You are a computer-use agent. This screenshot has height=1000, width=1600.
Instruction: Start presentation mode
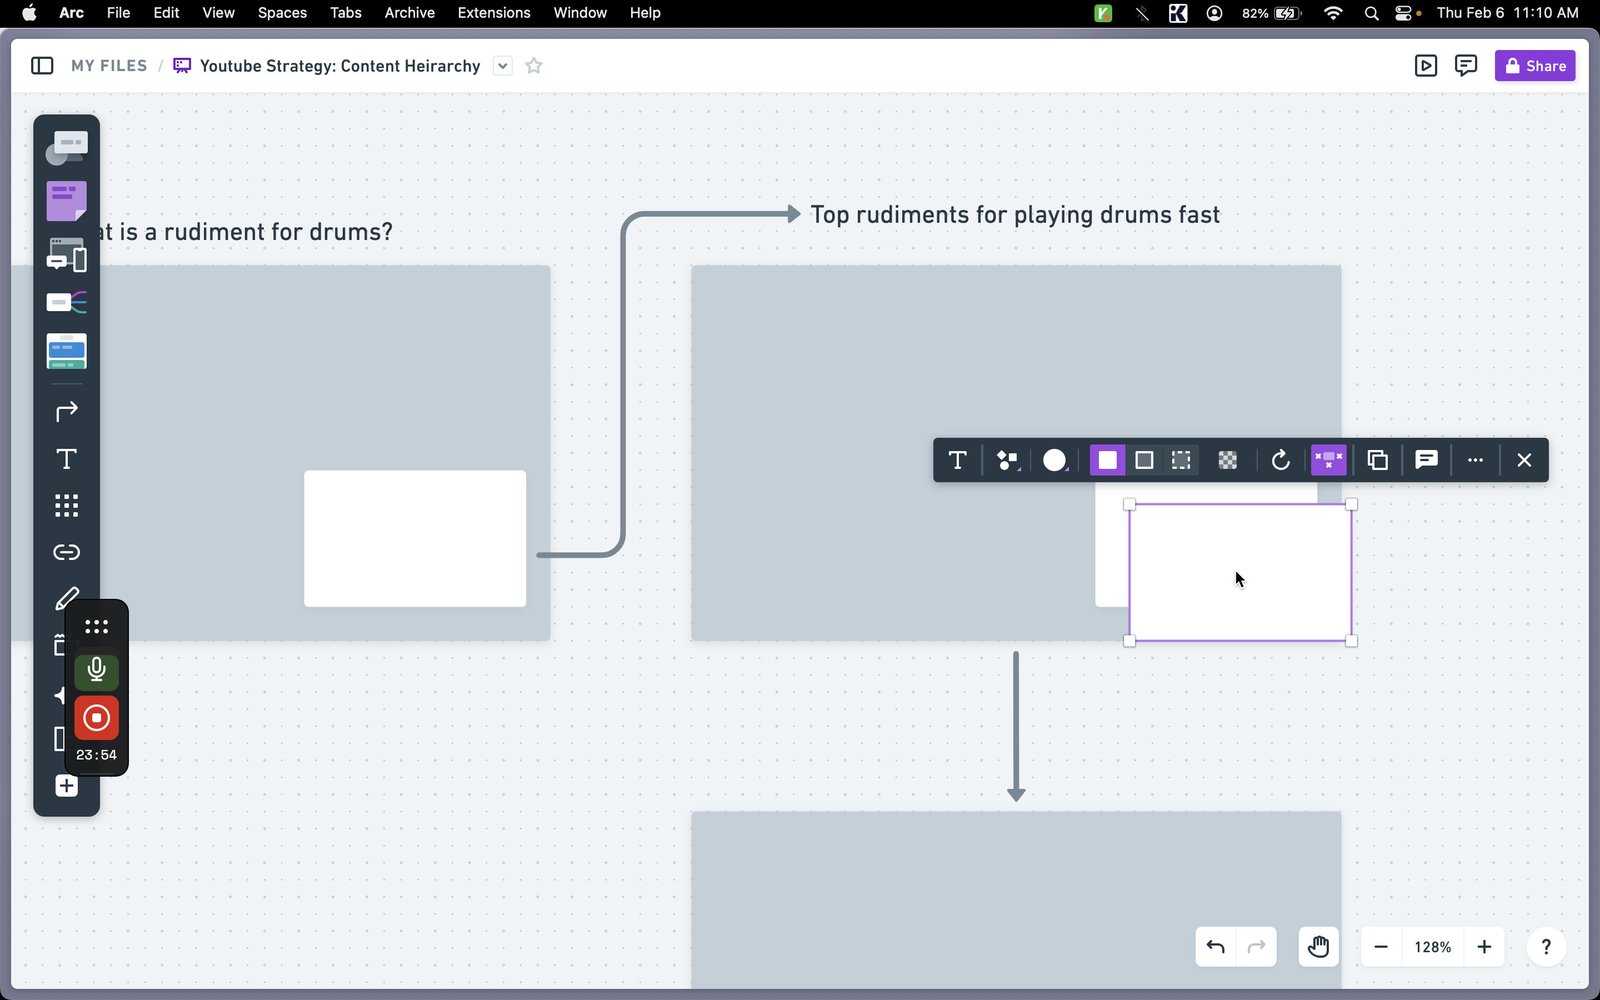[x=1426, y=66]
